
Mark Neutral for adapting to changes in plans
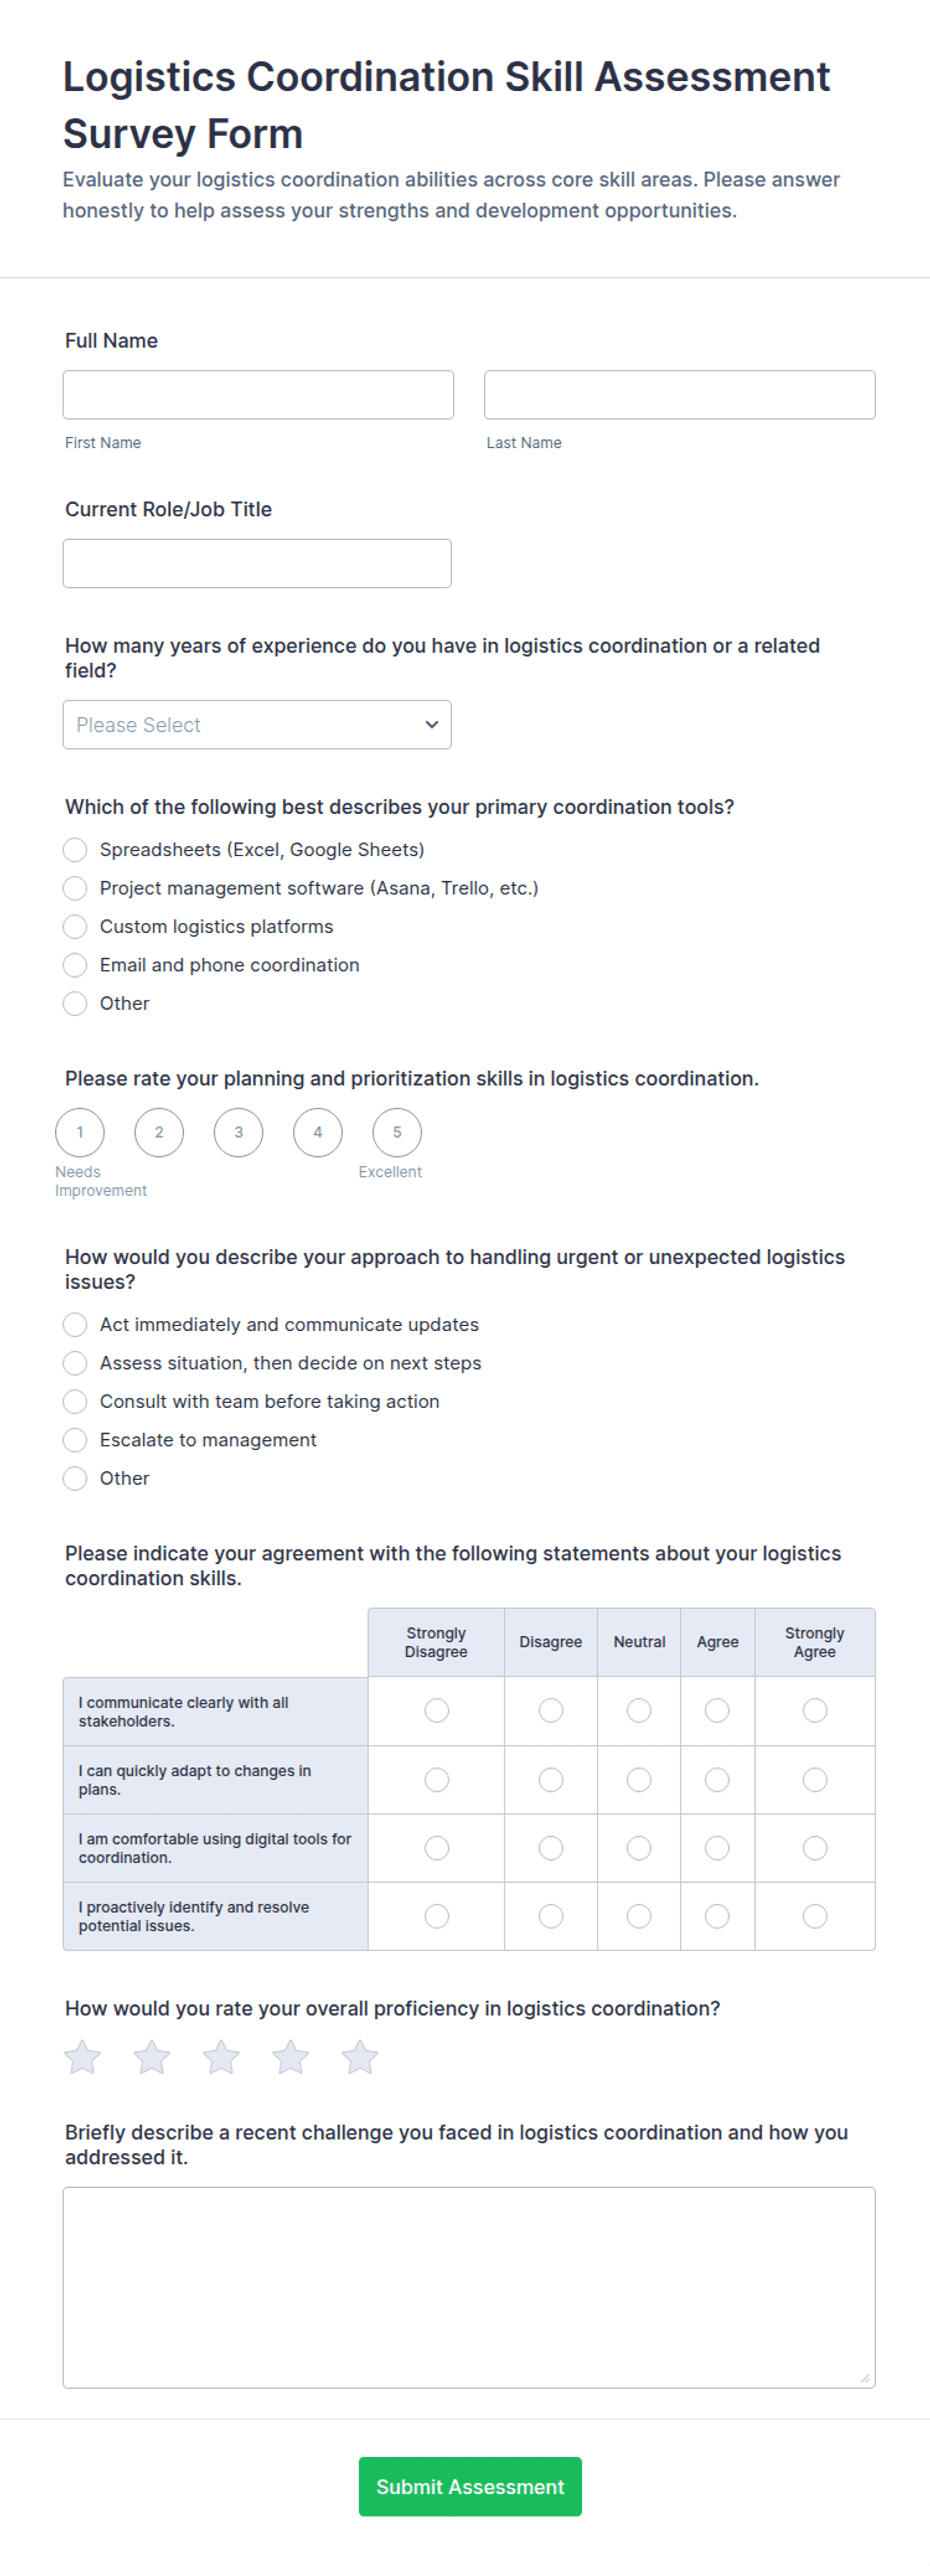pos(639,1777)
